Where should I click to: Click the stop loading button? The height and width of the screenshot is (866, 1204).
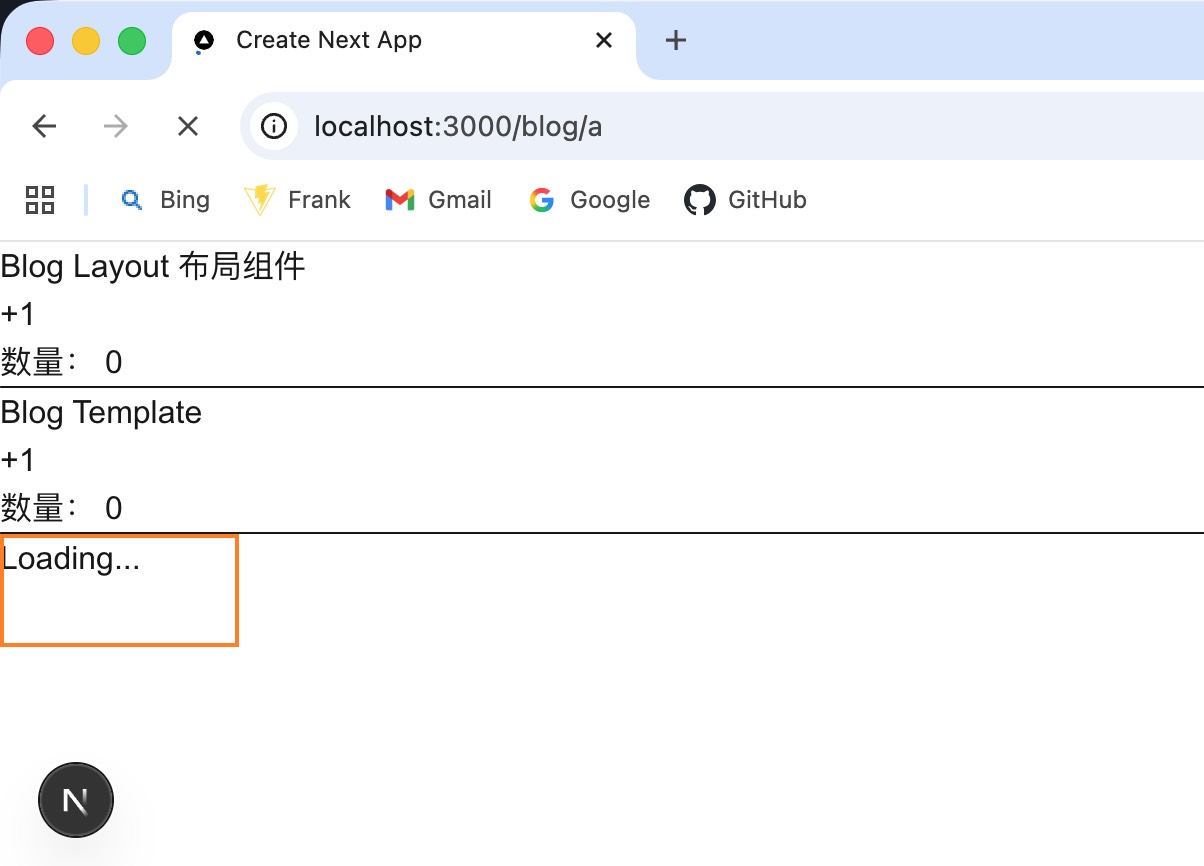click(x=187, y=126)
